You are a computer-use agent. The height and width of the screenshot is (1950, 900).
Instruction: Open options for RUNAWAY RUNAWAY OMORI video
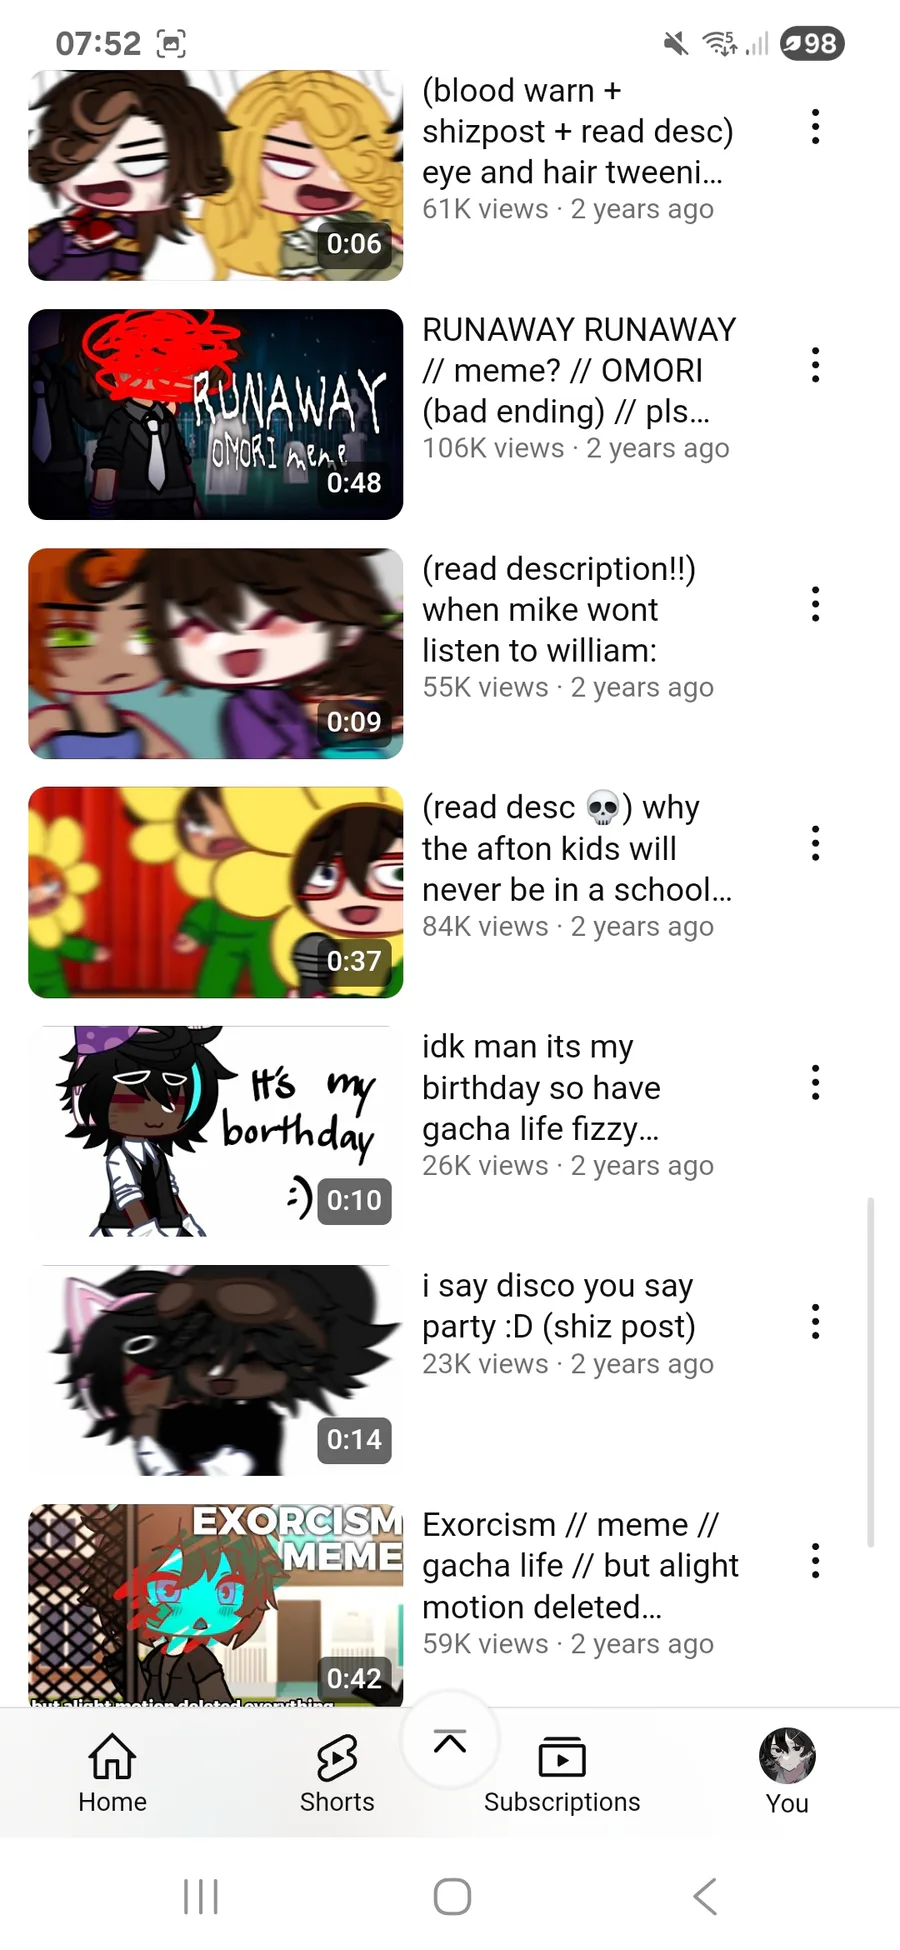816,365
